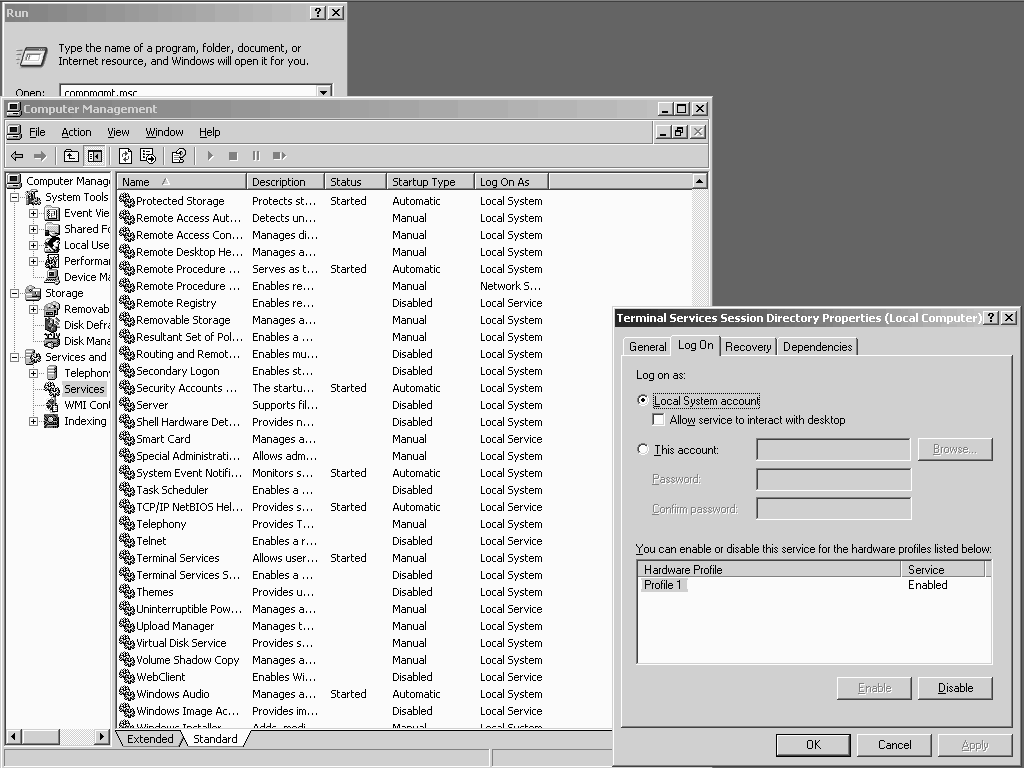
Task: Click the Disable hardware profile button
Action: point(955,688)
